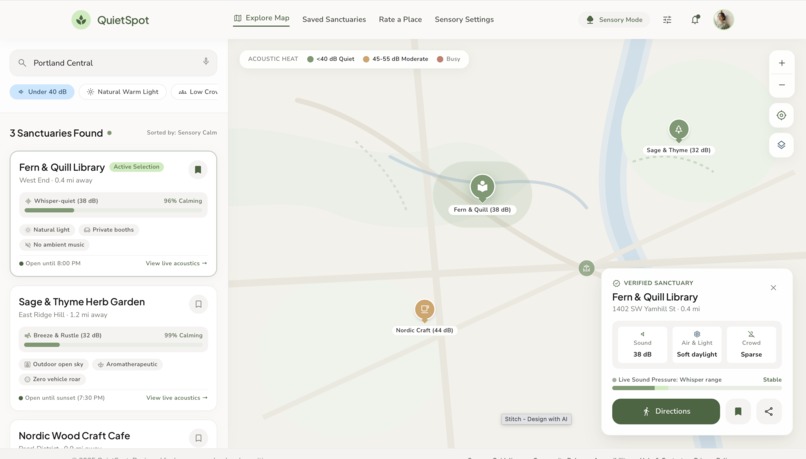Toggle Sensory Mode

614,20
